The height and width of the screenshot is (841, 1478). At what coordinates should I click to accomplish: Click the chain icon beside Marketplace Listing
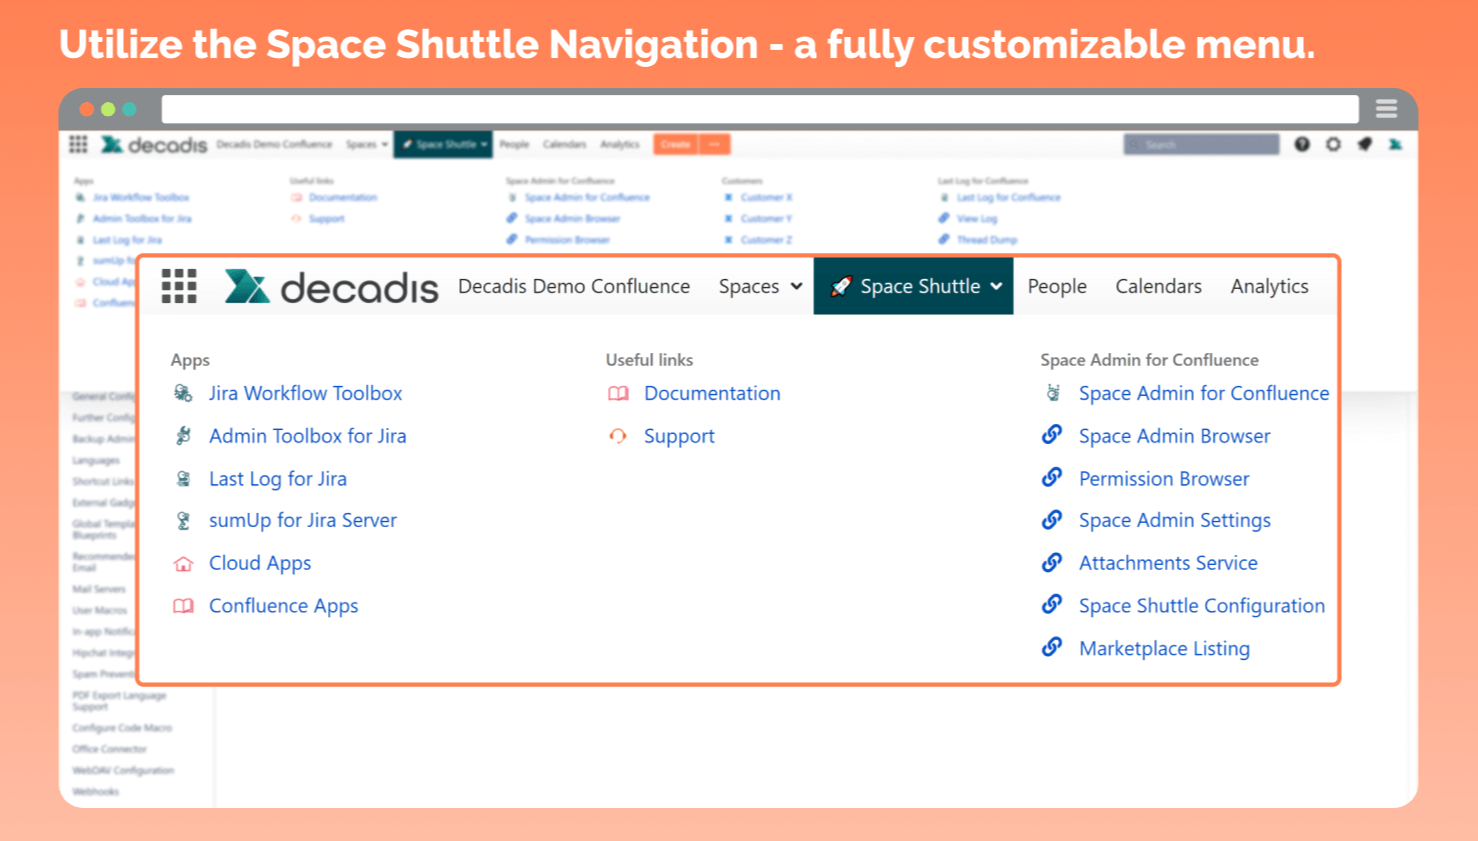click(1052, 648)
